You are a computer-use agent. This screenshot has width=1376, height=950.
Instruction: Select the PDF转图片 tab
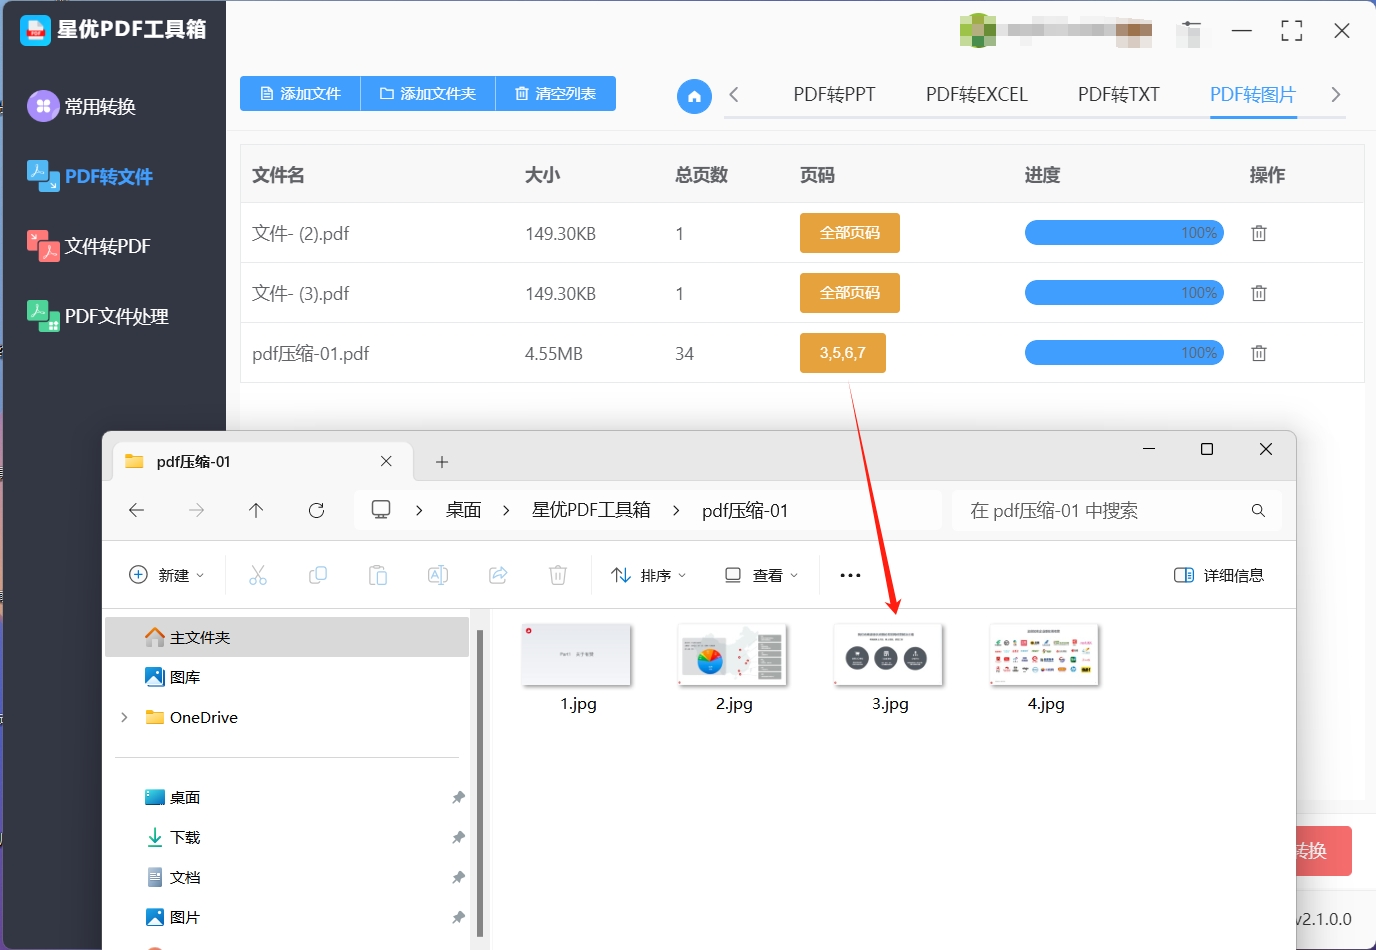coord(1253,94)
